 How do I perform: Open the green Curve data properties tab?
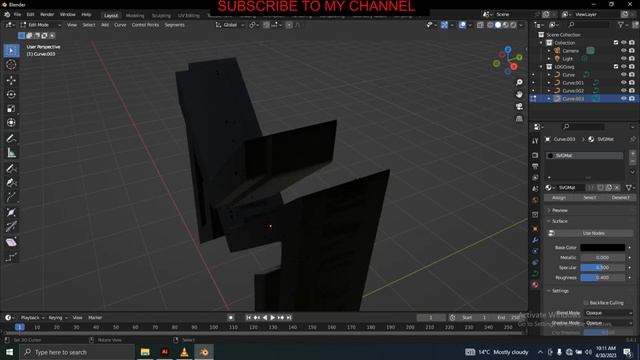point(535,273)
